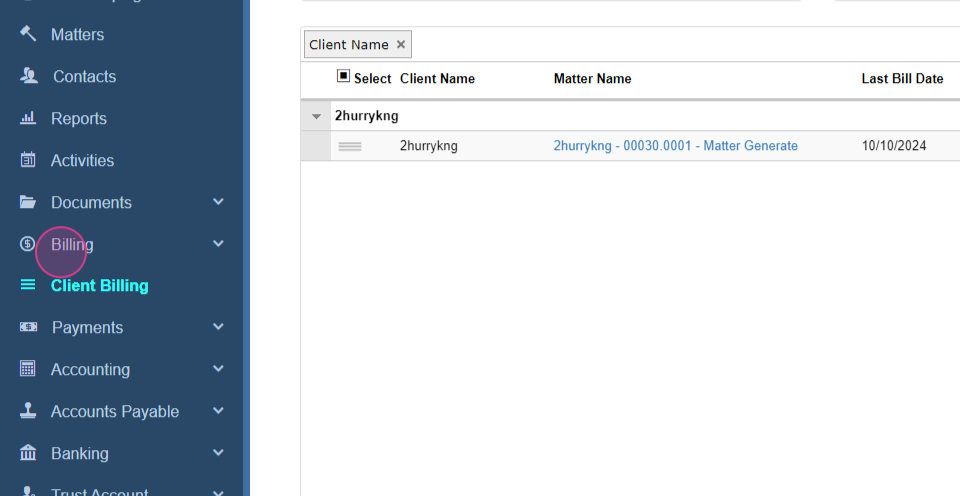Sort by the Client Name column header
This screenshot has width=960, height=496.
pyautogui.click(x=437, y=78)
